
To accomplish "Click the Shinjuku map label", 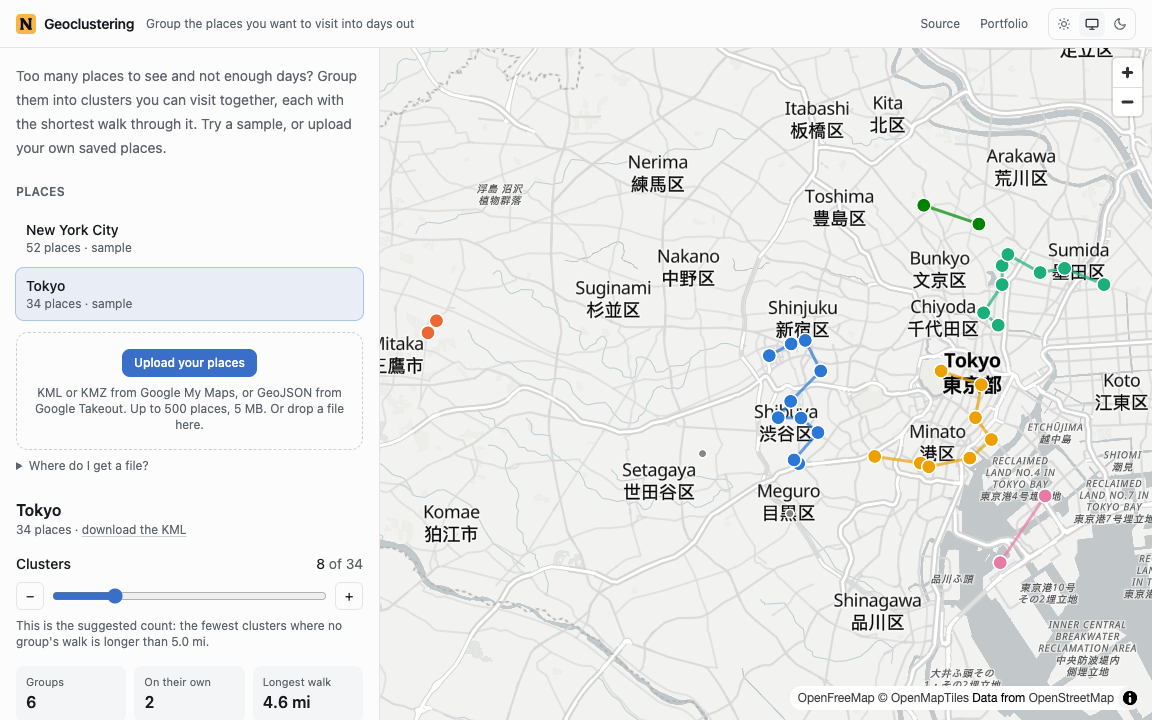I will (x=802, y=318).
